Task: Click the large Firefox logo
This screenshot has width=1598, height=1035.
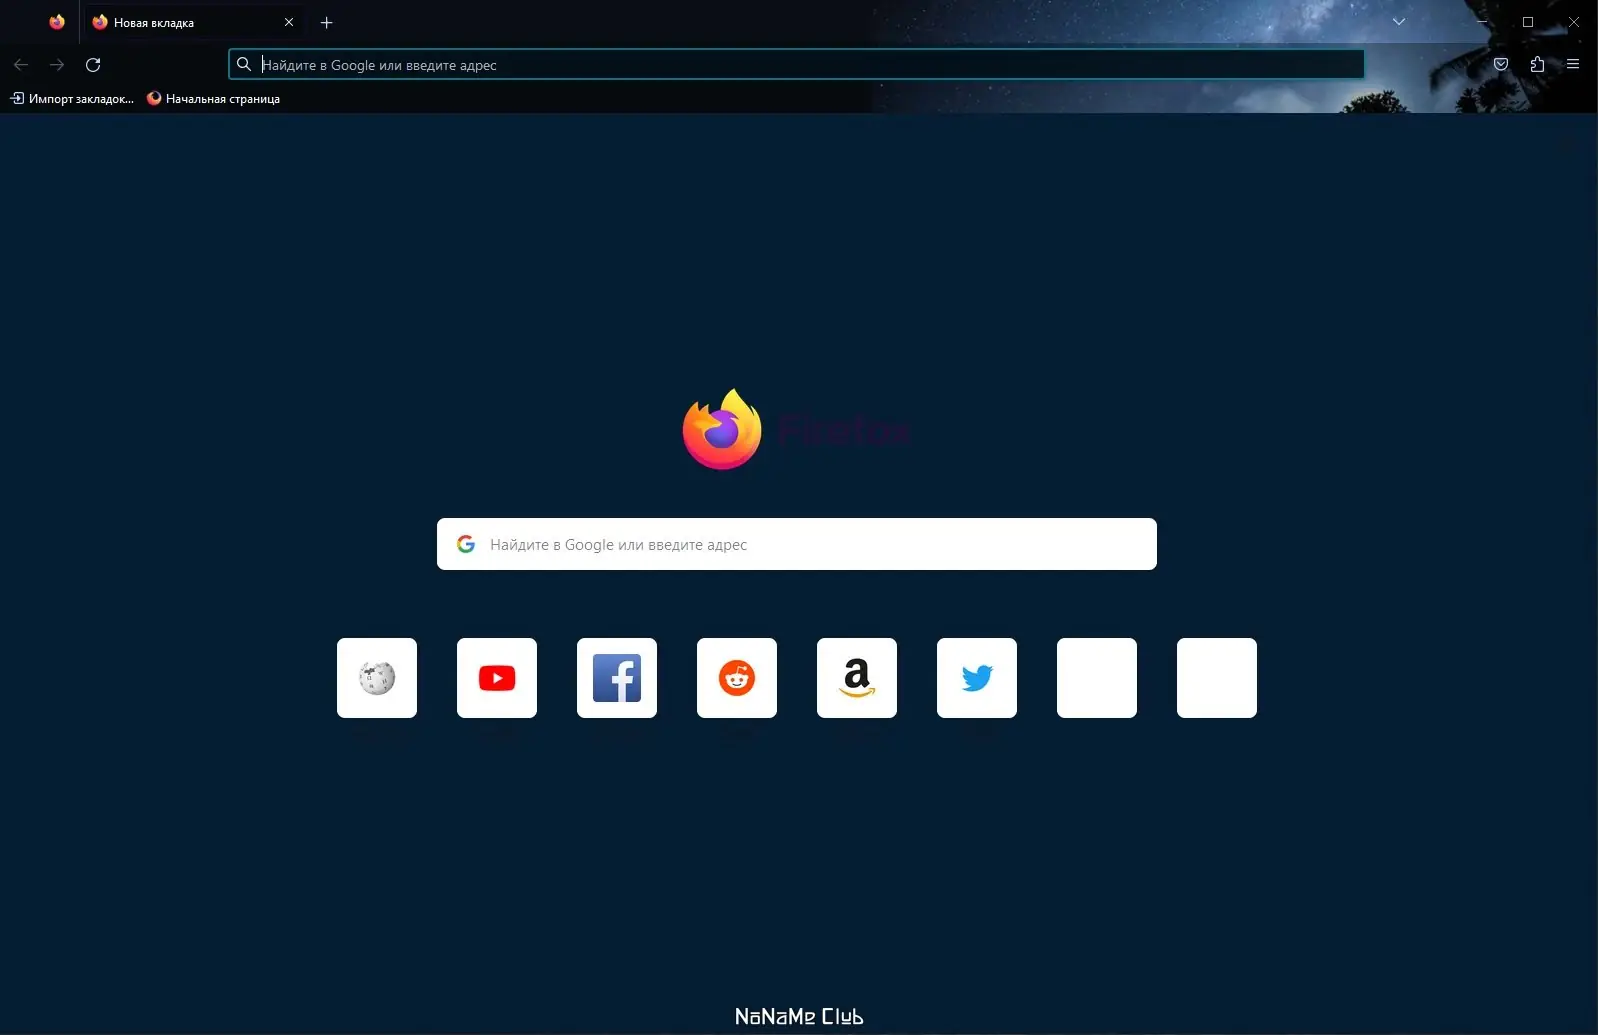Action: click(722, 430)
